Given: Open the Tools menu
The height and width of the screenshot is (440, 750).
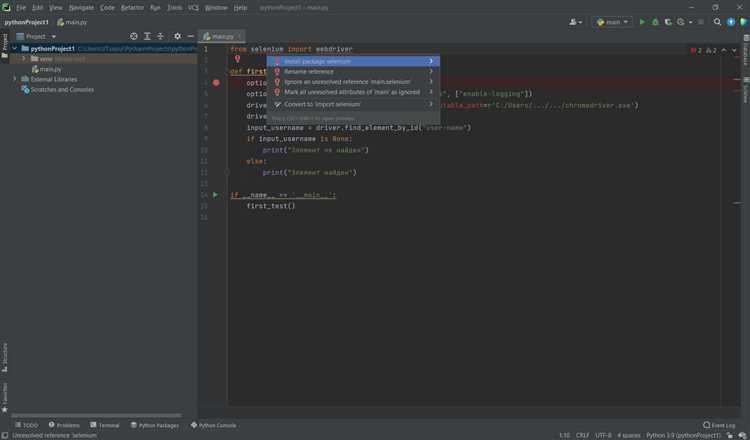Looking at the screenshot, I should click(x=174, y=8).
